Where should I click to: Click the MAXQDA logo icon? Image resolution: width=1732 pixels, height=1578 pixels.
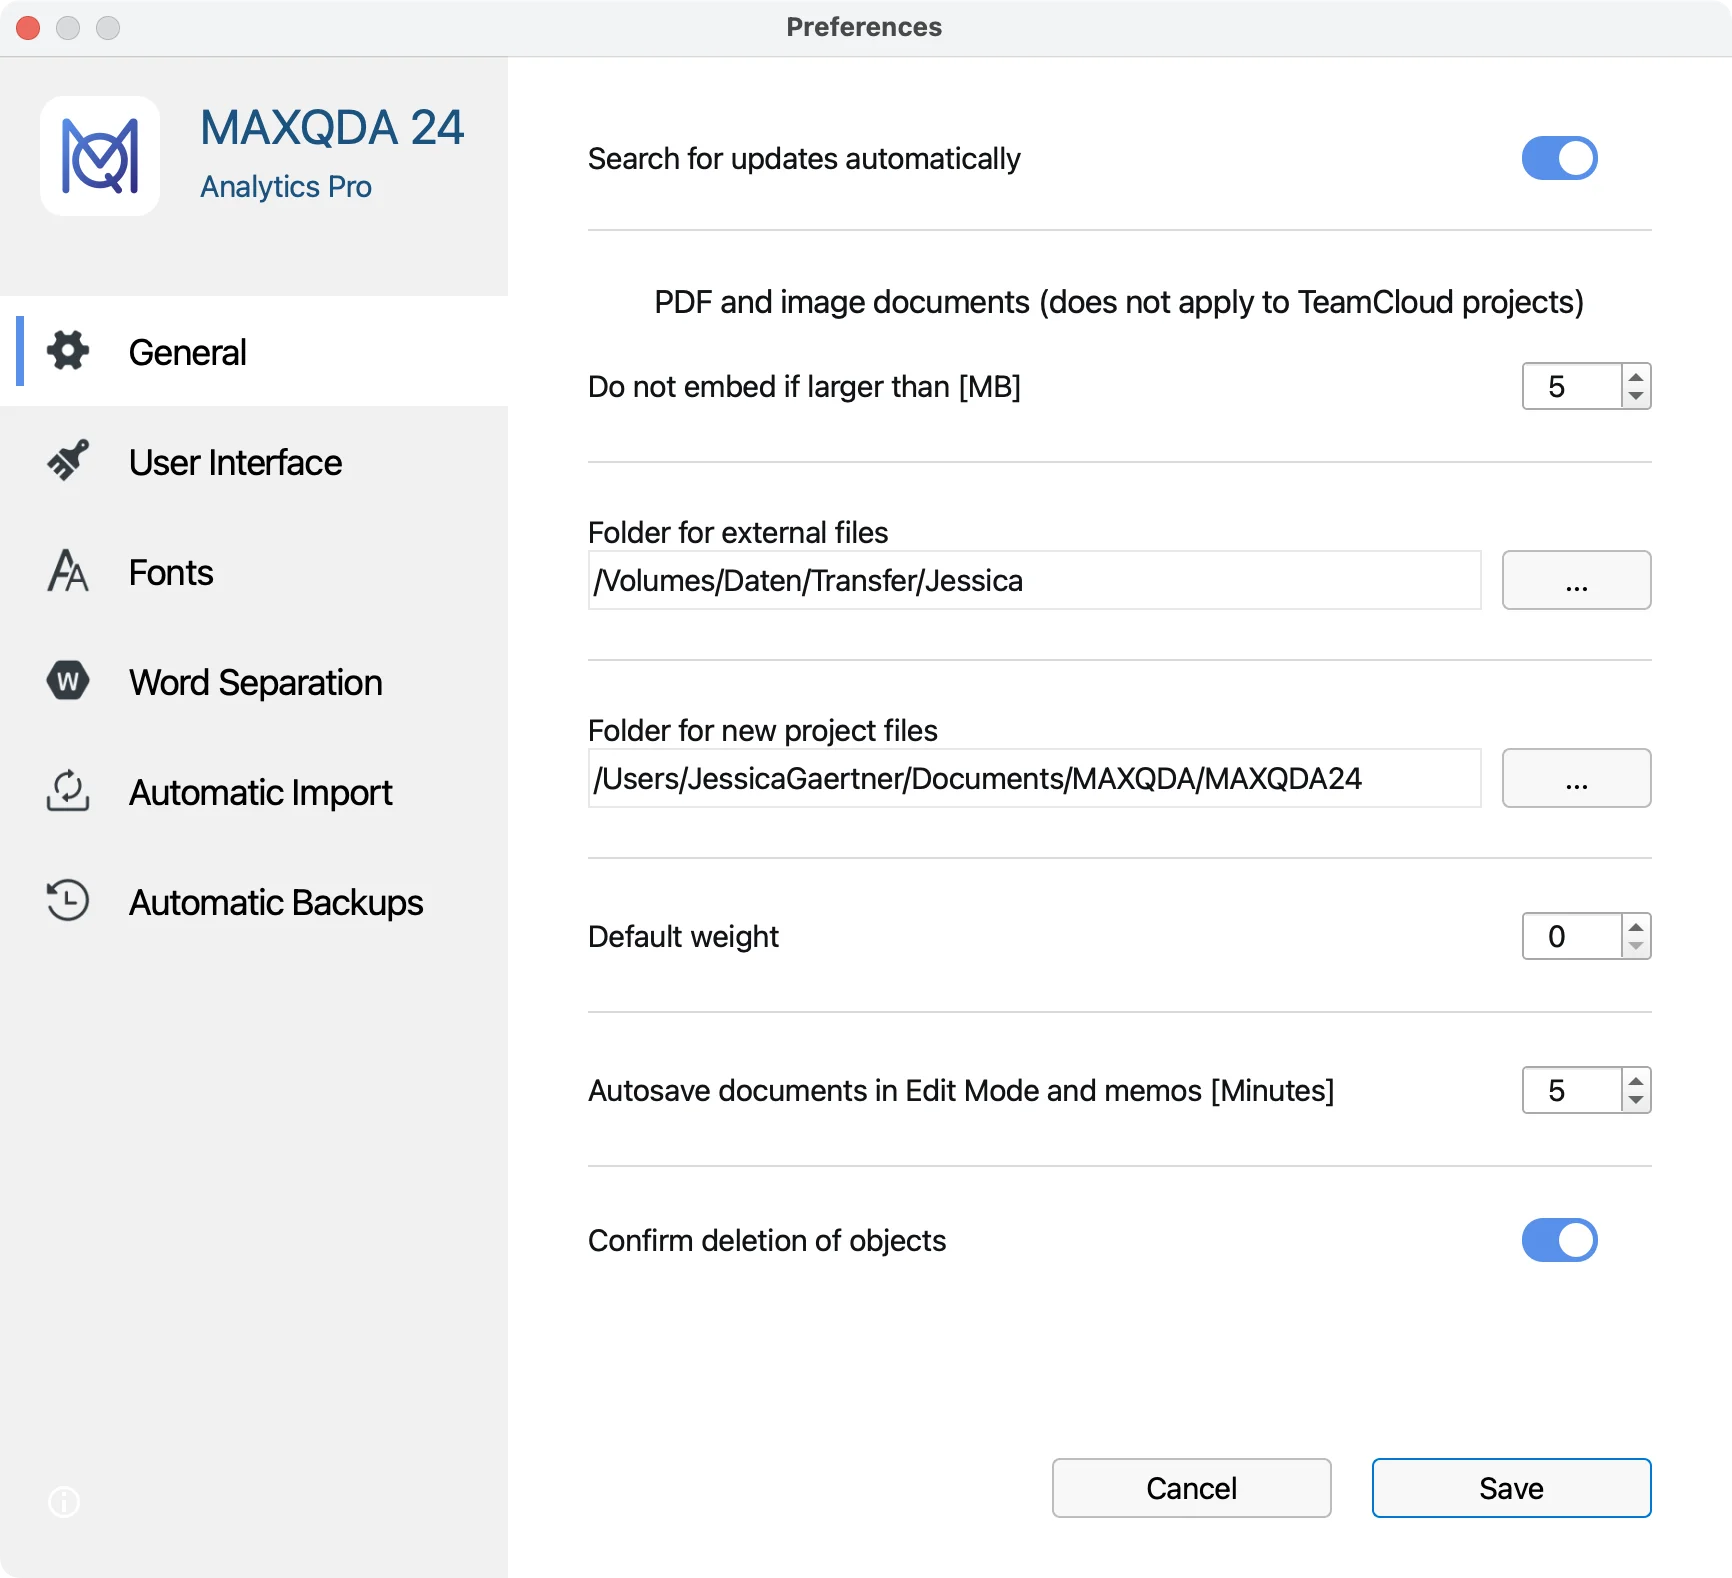[x=100, y=156]
